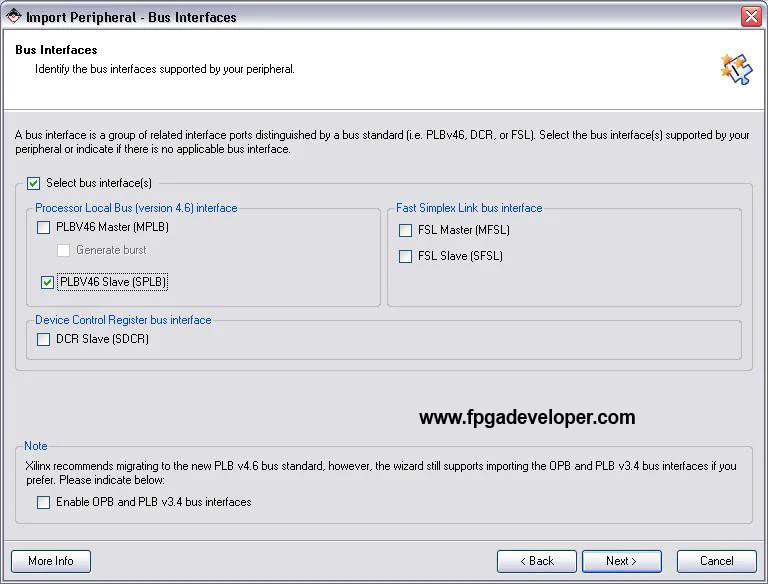Click the wizard wand icon in the header
Image resolution: width=768 pixels, height=584 pixels.
(x=735, y=69)
